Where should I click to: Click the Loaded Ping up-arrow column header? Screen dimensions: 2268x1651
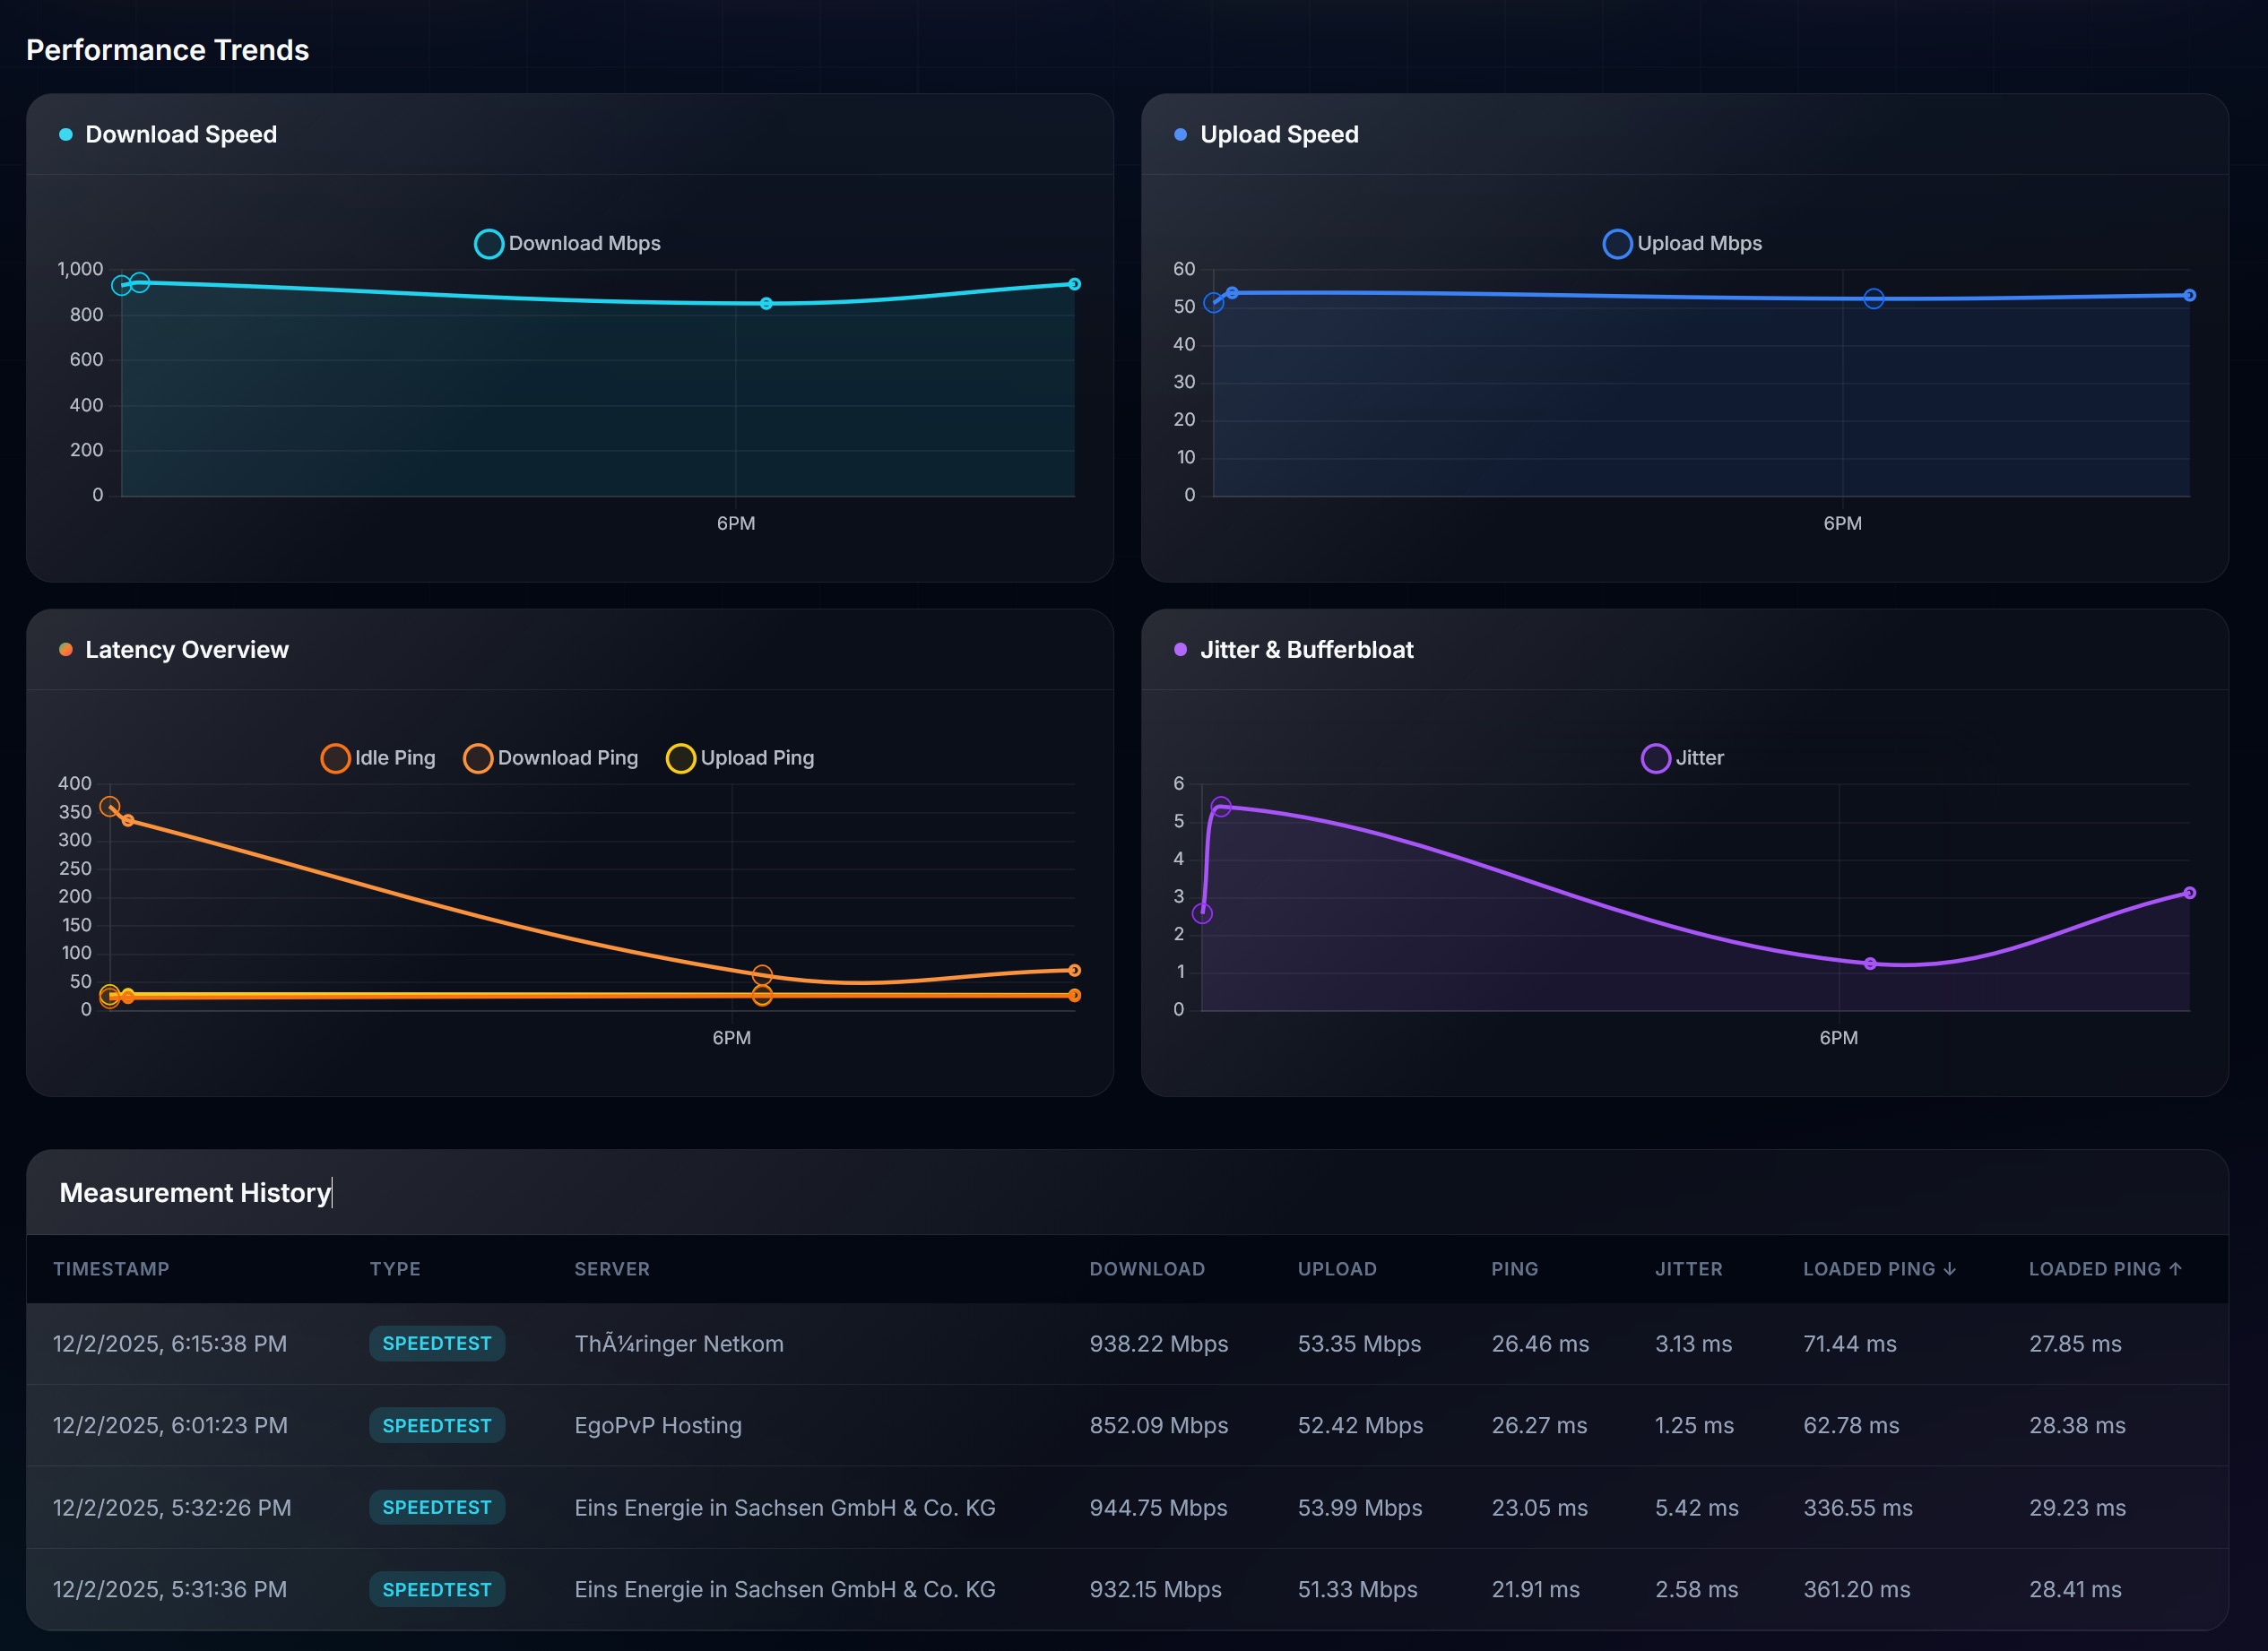click(x=2105, y=1269)
